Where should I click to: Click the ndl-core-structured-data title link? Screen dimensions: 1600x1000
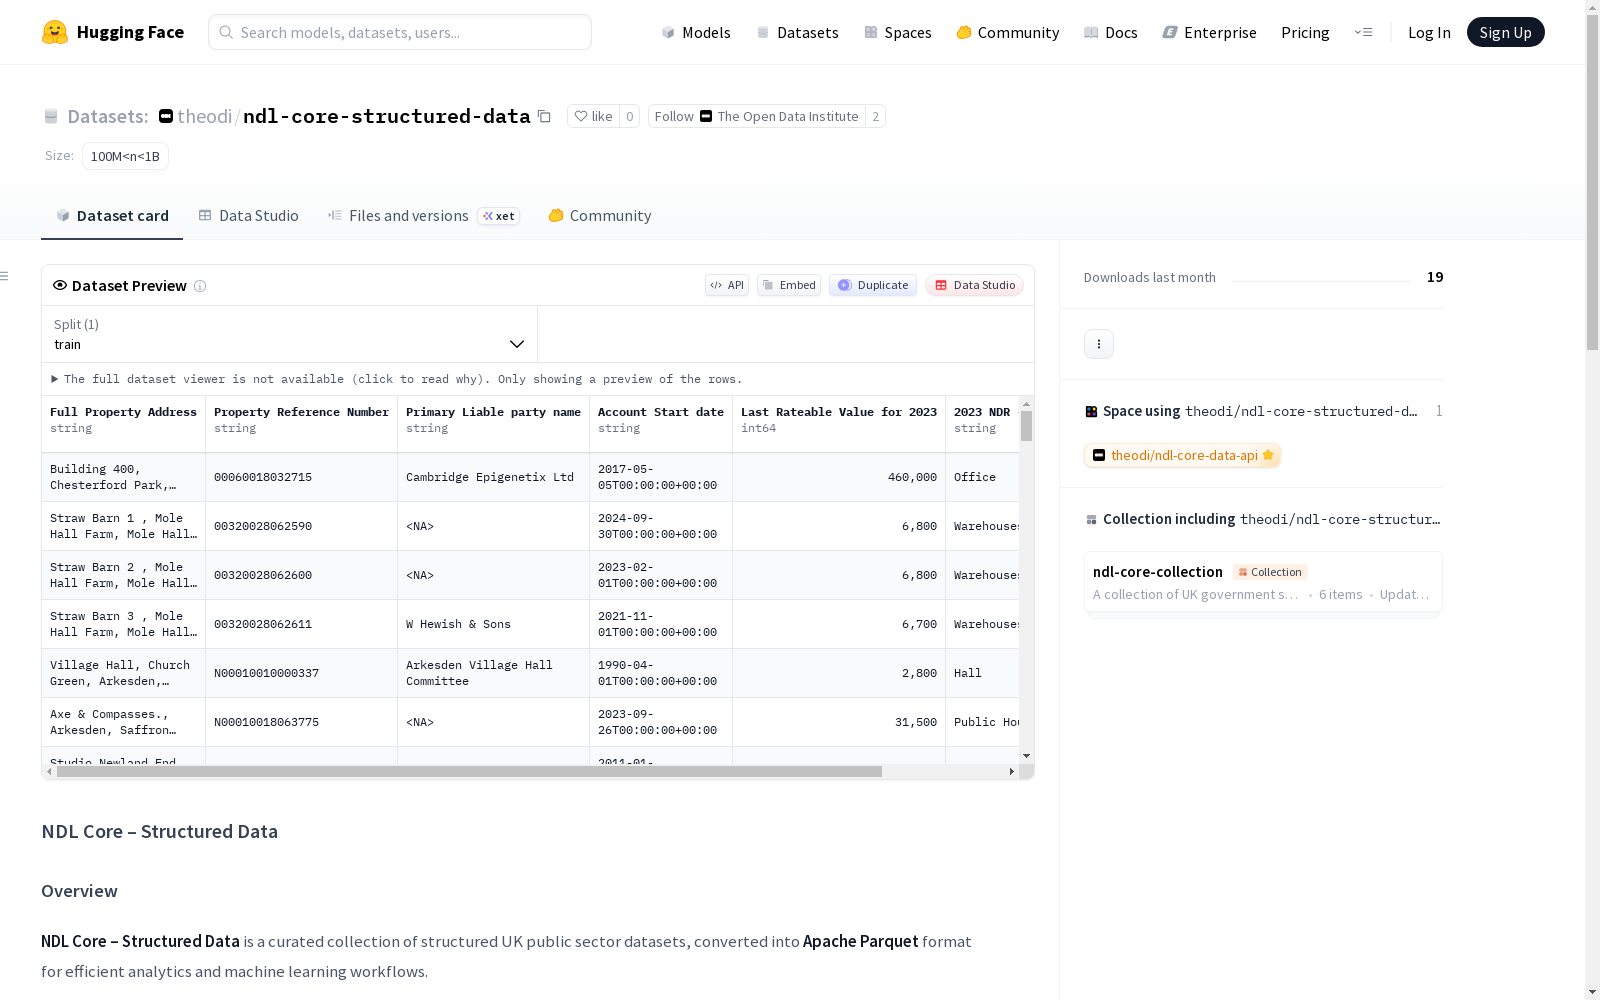coord(387,116)
